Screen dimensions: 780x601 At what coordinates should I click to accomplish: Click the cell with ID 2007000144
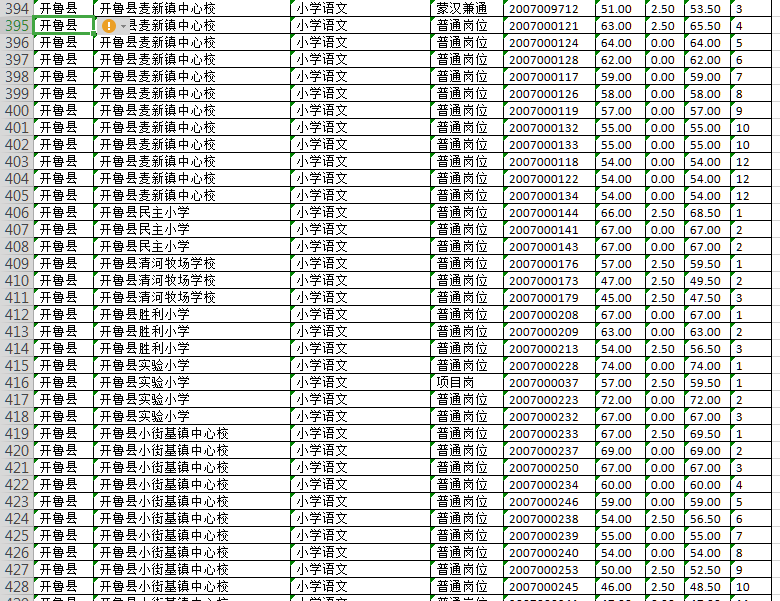point(543,213)
